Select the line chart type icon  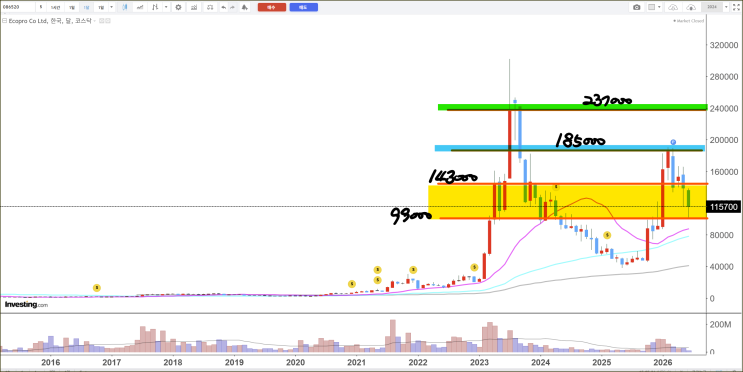(x=140, y=7)
